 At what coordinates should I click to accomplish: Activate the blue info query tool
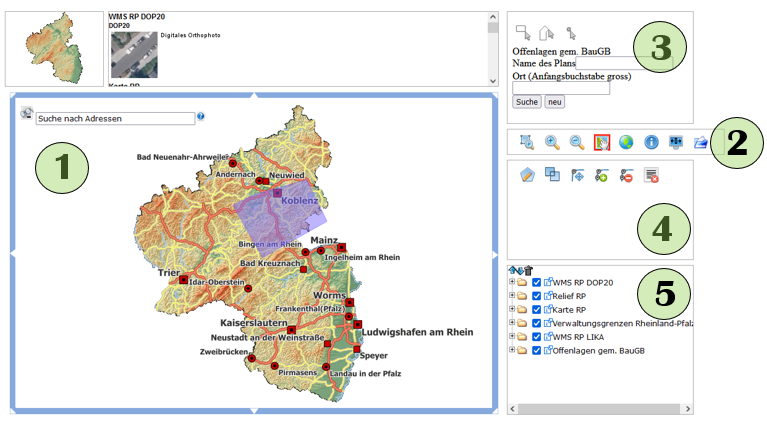pyautogui.click(x=651, y=143)
